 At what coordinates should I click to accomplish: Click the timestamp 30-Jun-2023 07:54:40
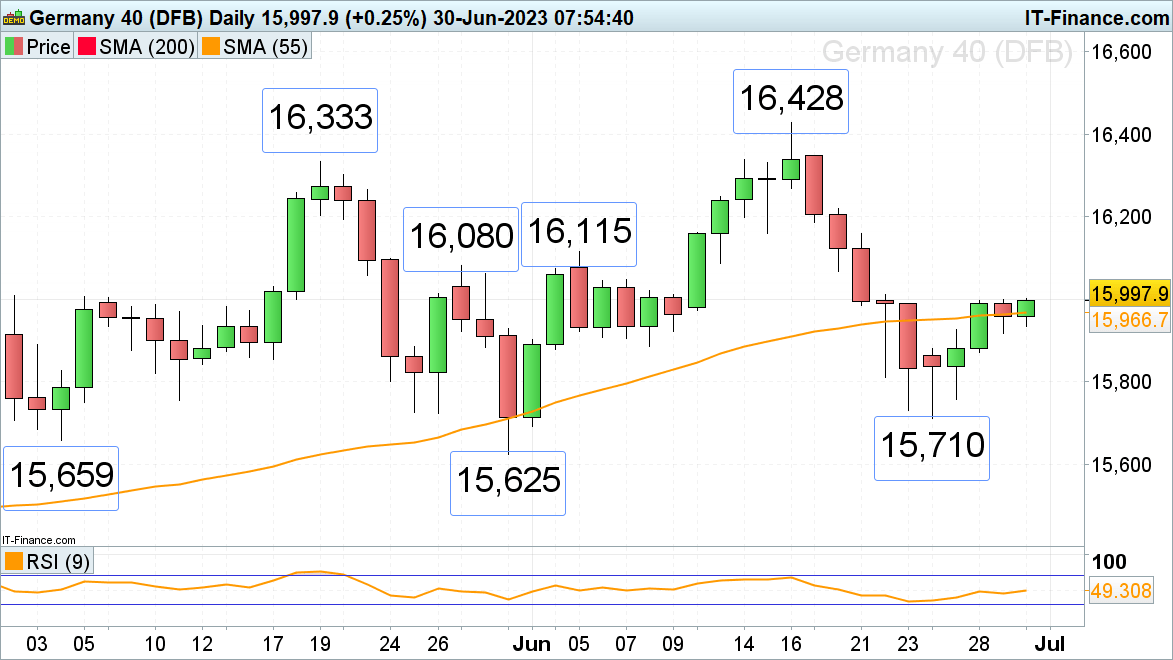[x=533, y=18]
